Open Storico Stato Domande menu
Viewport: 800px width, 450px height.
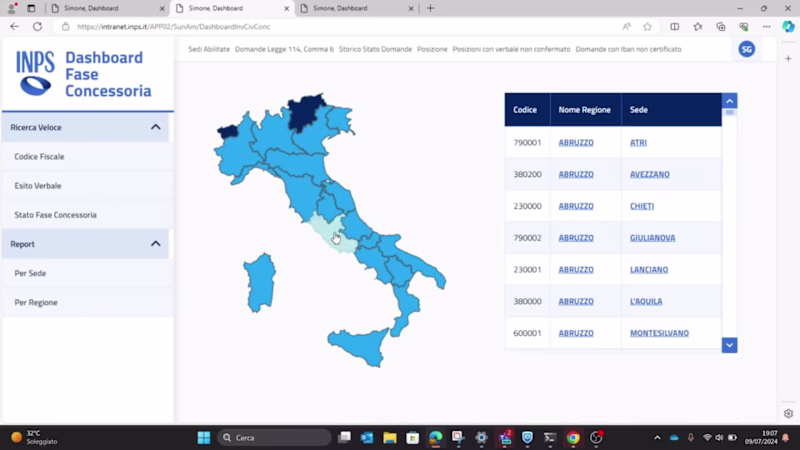[375, 49]
